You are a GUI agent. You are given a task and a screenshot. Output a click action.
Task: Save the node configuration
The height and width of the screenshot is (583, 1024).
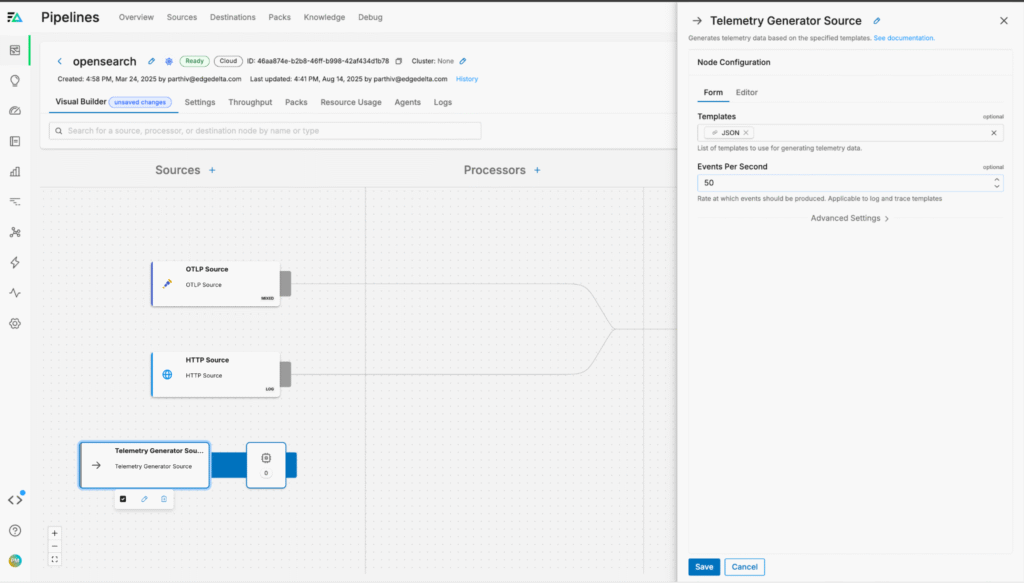(x=704, y=567)
